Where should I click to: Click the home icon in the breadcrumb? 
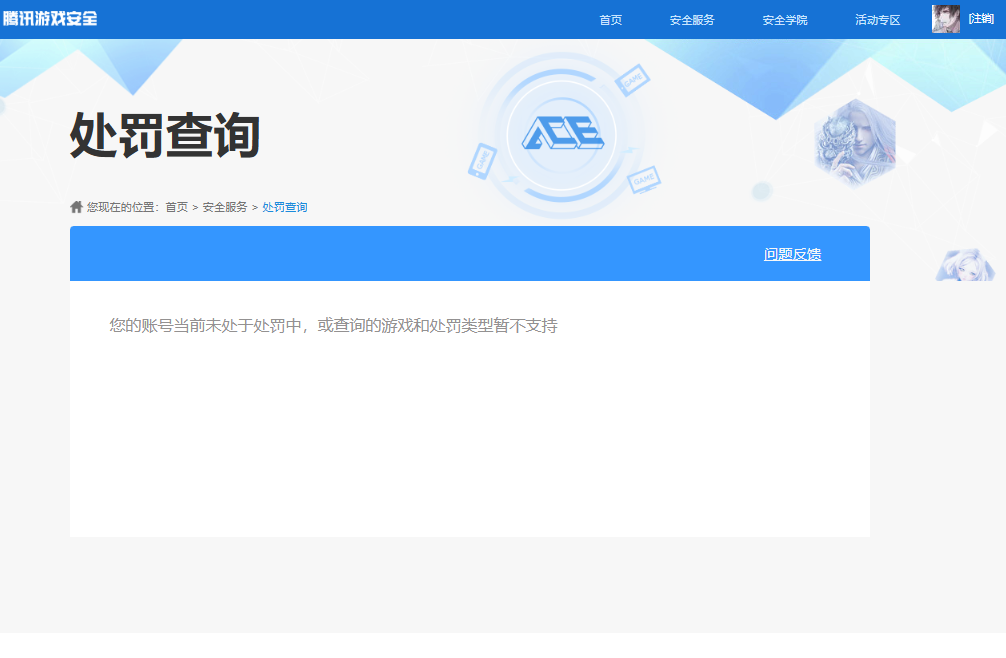click(76, 207)
